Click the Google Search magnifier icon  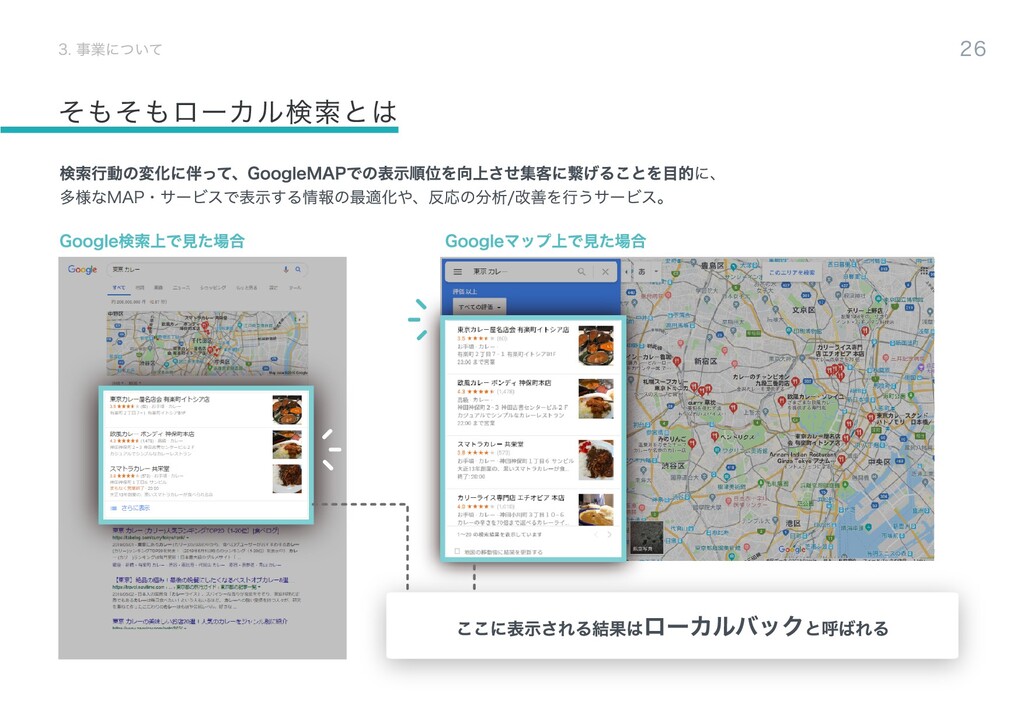pos(298,269)
